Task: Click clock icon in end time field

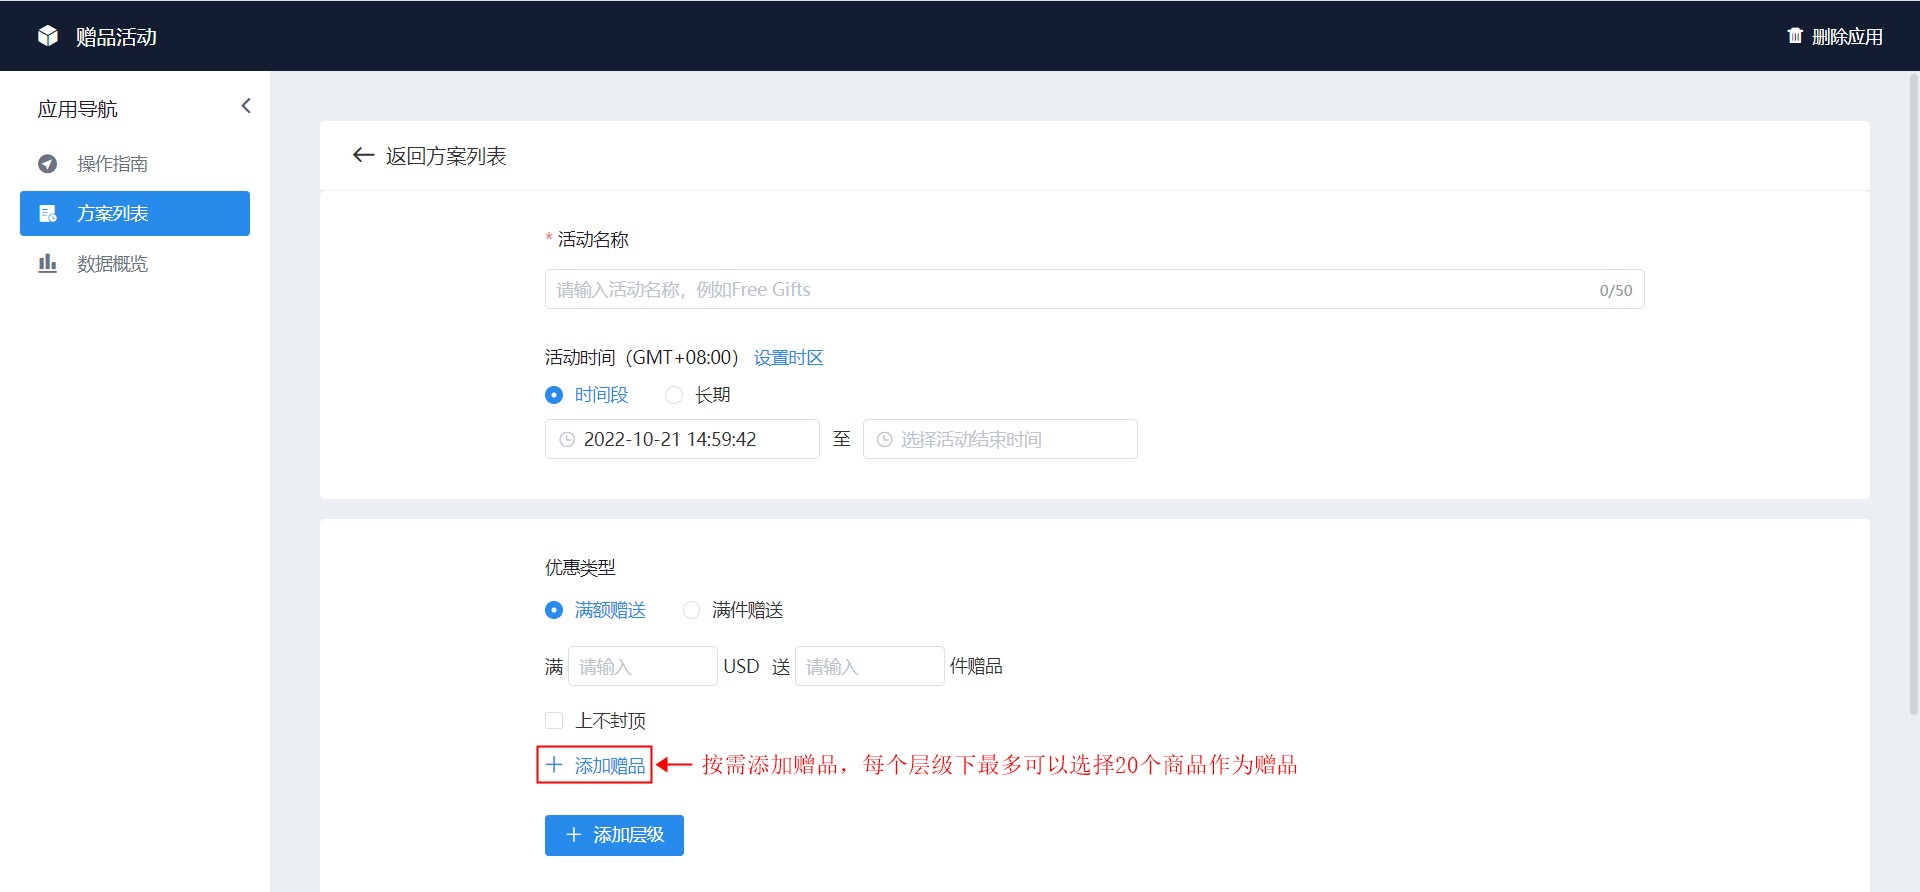Action: 884,439
